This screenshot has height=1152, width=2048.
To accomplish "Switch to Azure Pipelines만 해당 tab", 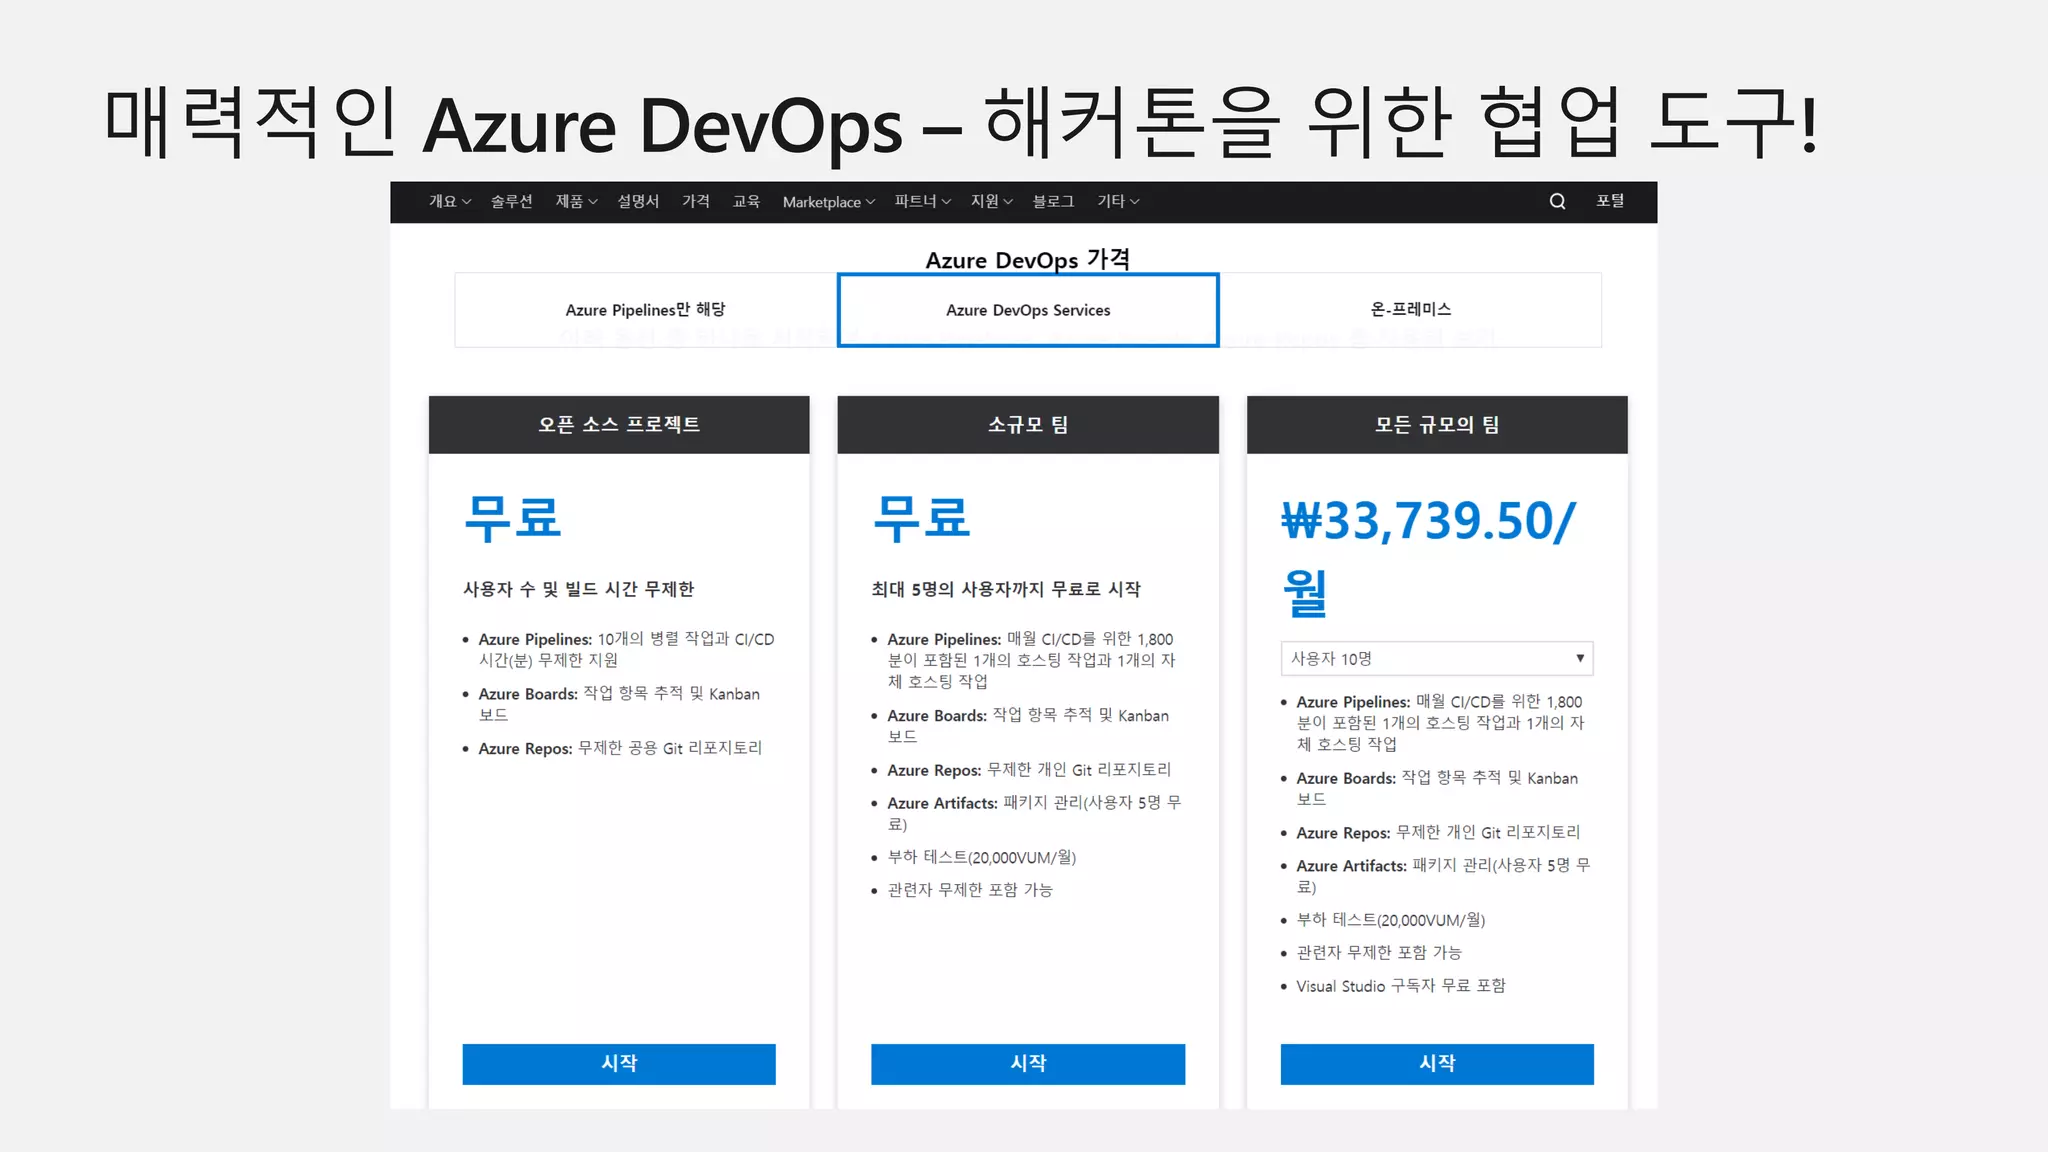I will coord(645,310).
